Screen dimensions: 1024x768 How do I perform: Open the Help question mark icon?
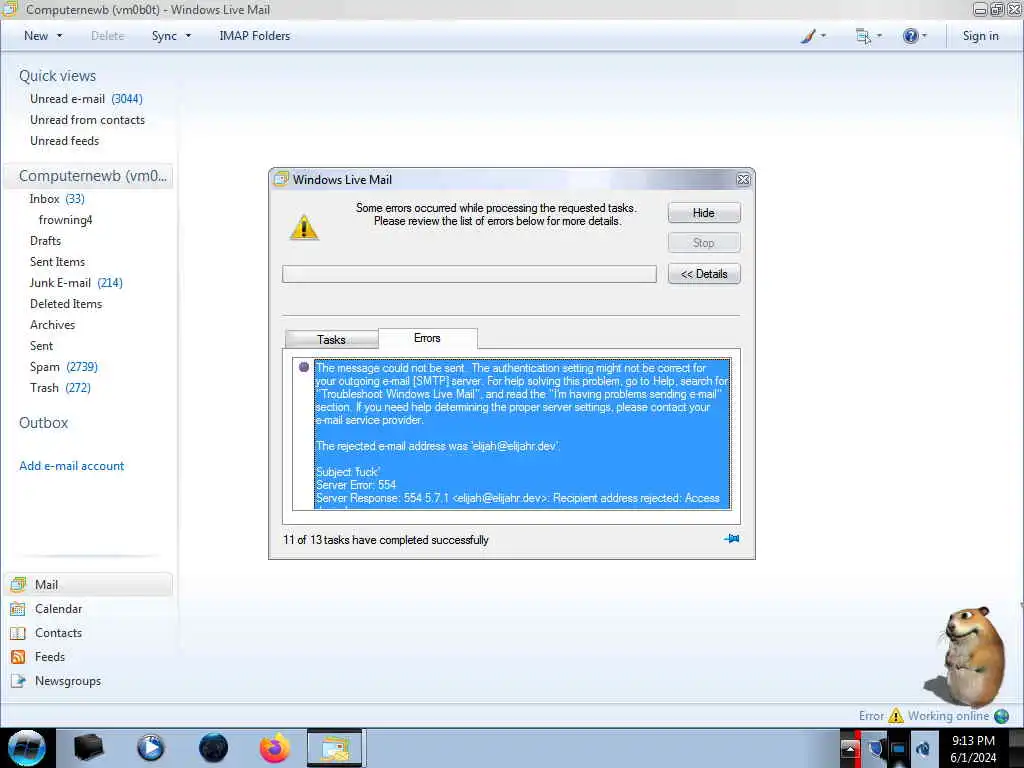point(910,36)
